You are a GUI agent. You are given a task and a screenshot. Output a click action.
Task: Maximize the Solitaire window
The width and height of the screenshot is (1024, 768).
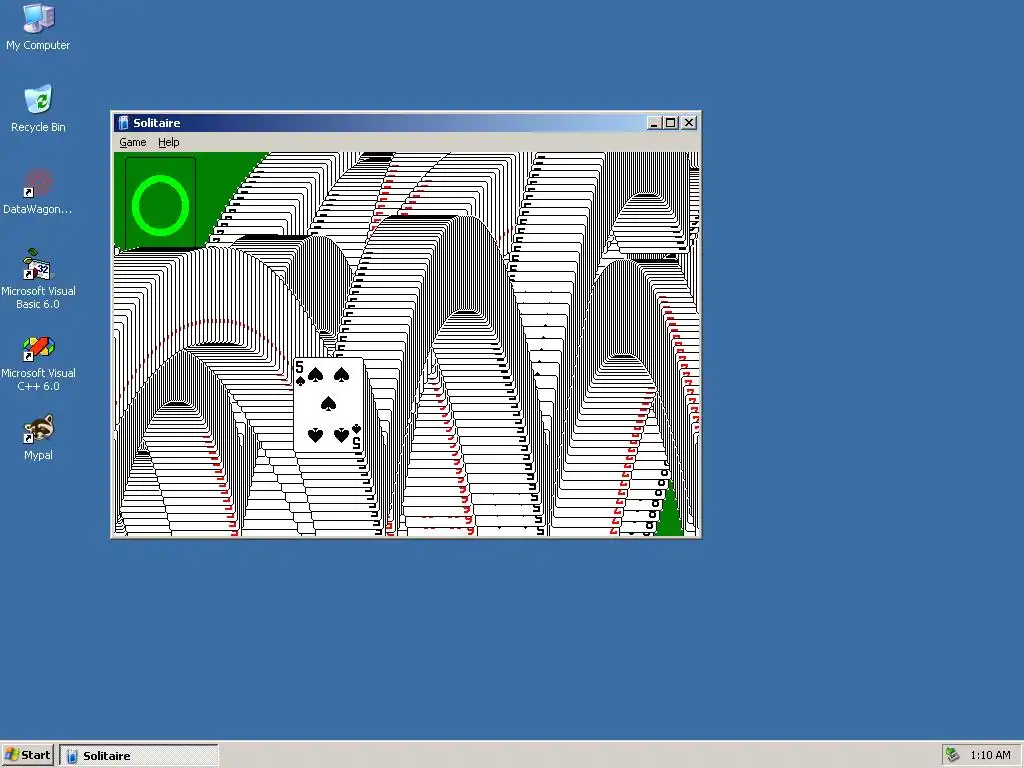(x=671, y=123)
